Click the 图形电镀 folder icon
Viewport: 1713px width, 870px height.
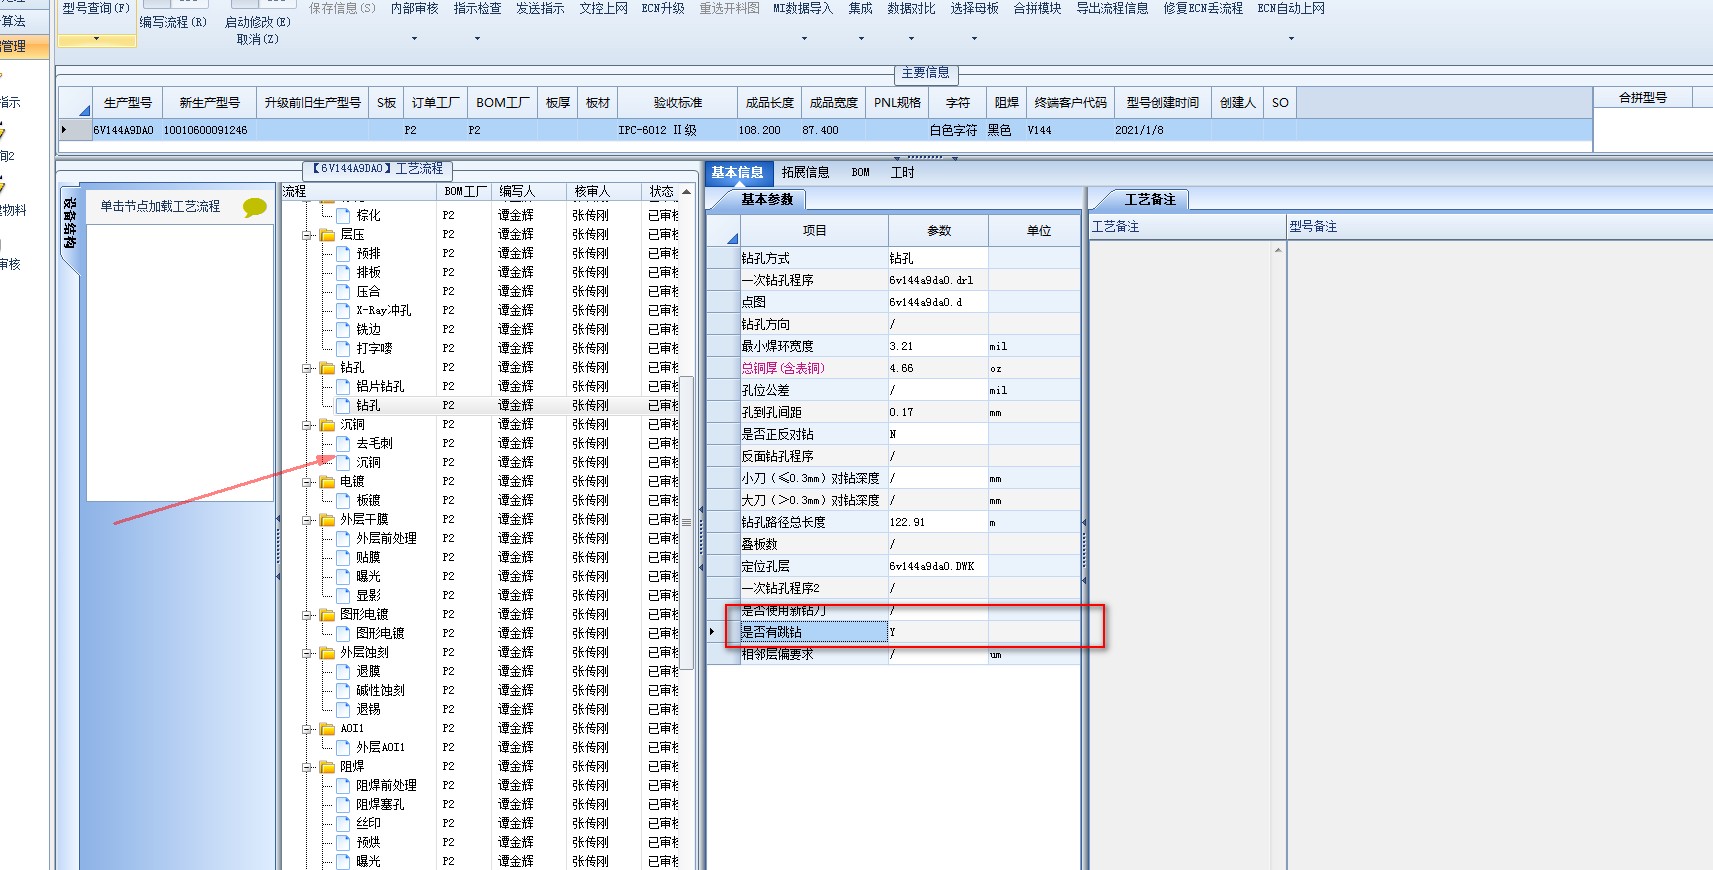click(327, 614)
